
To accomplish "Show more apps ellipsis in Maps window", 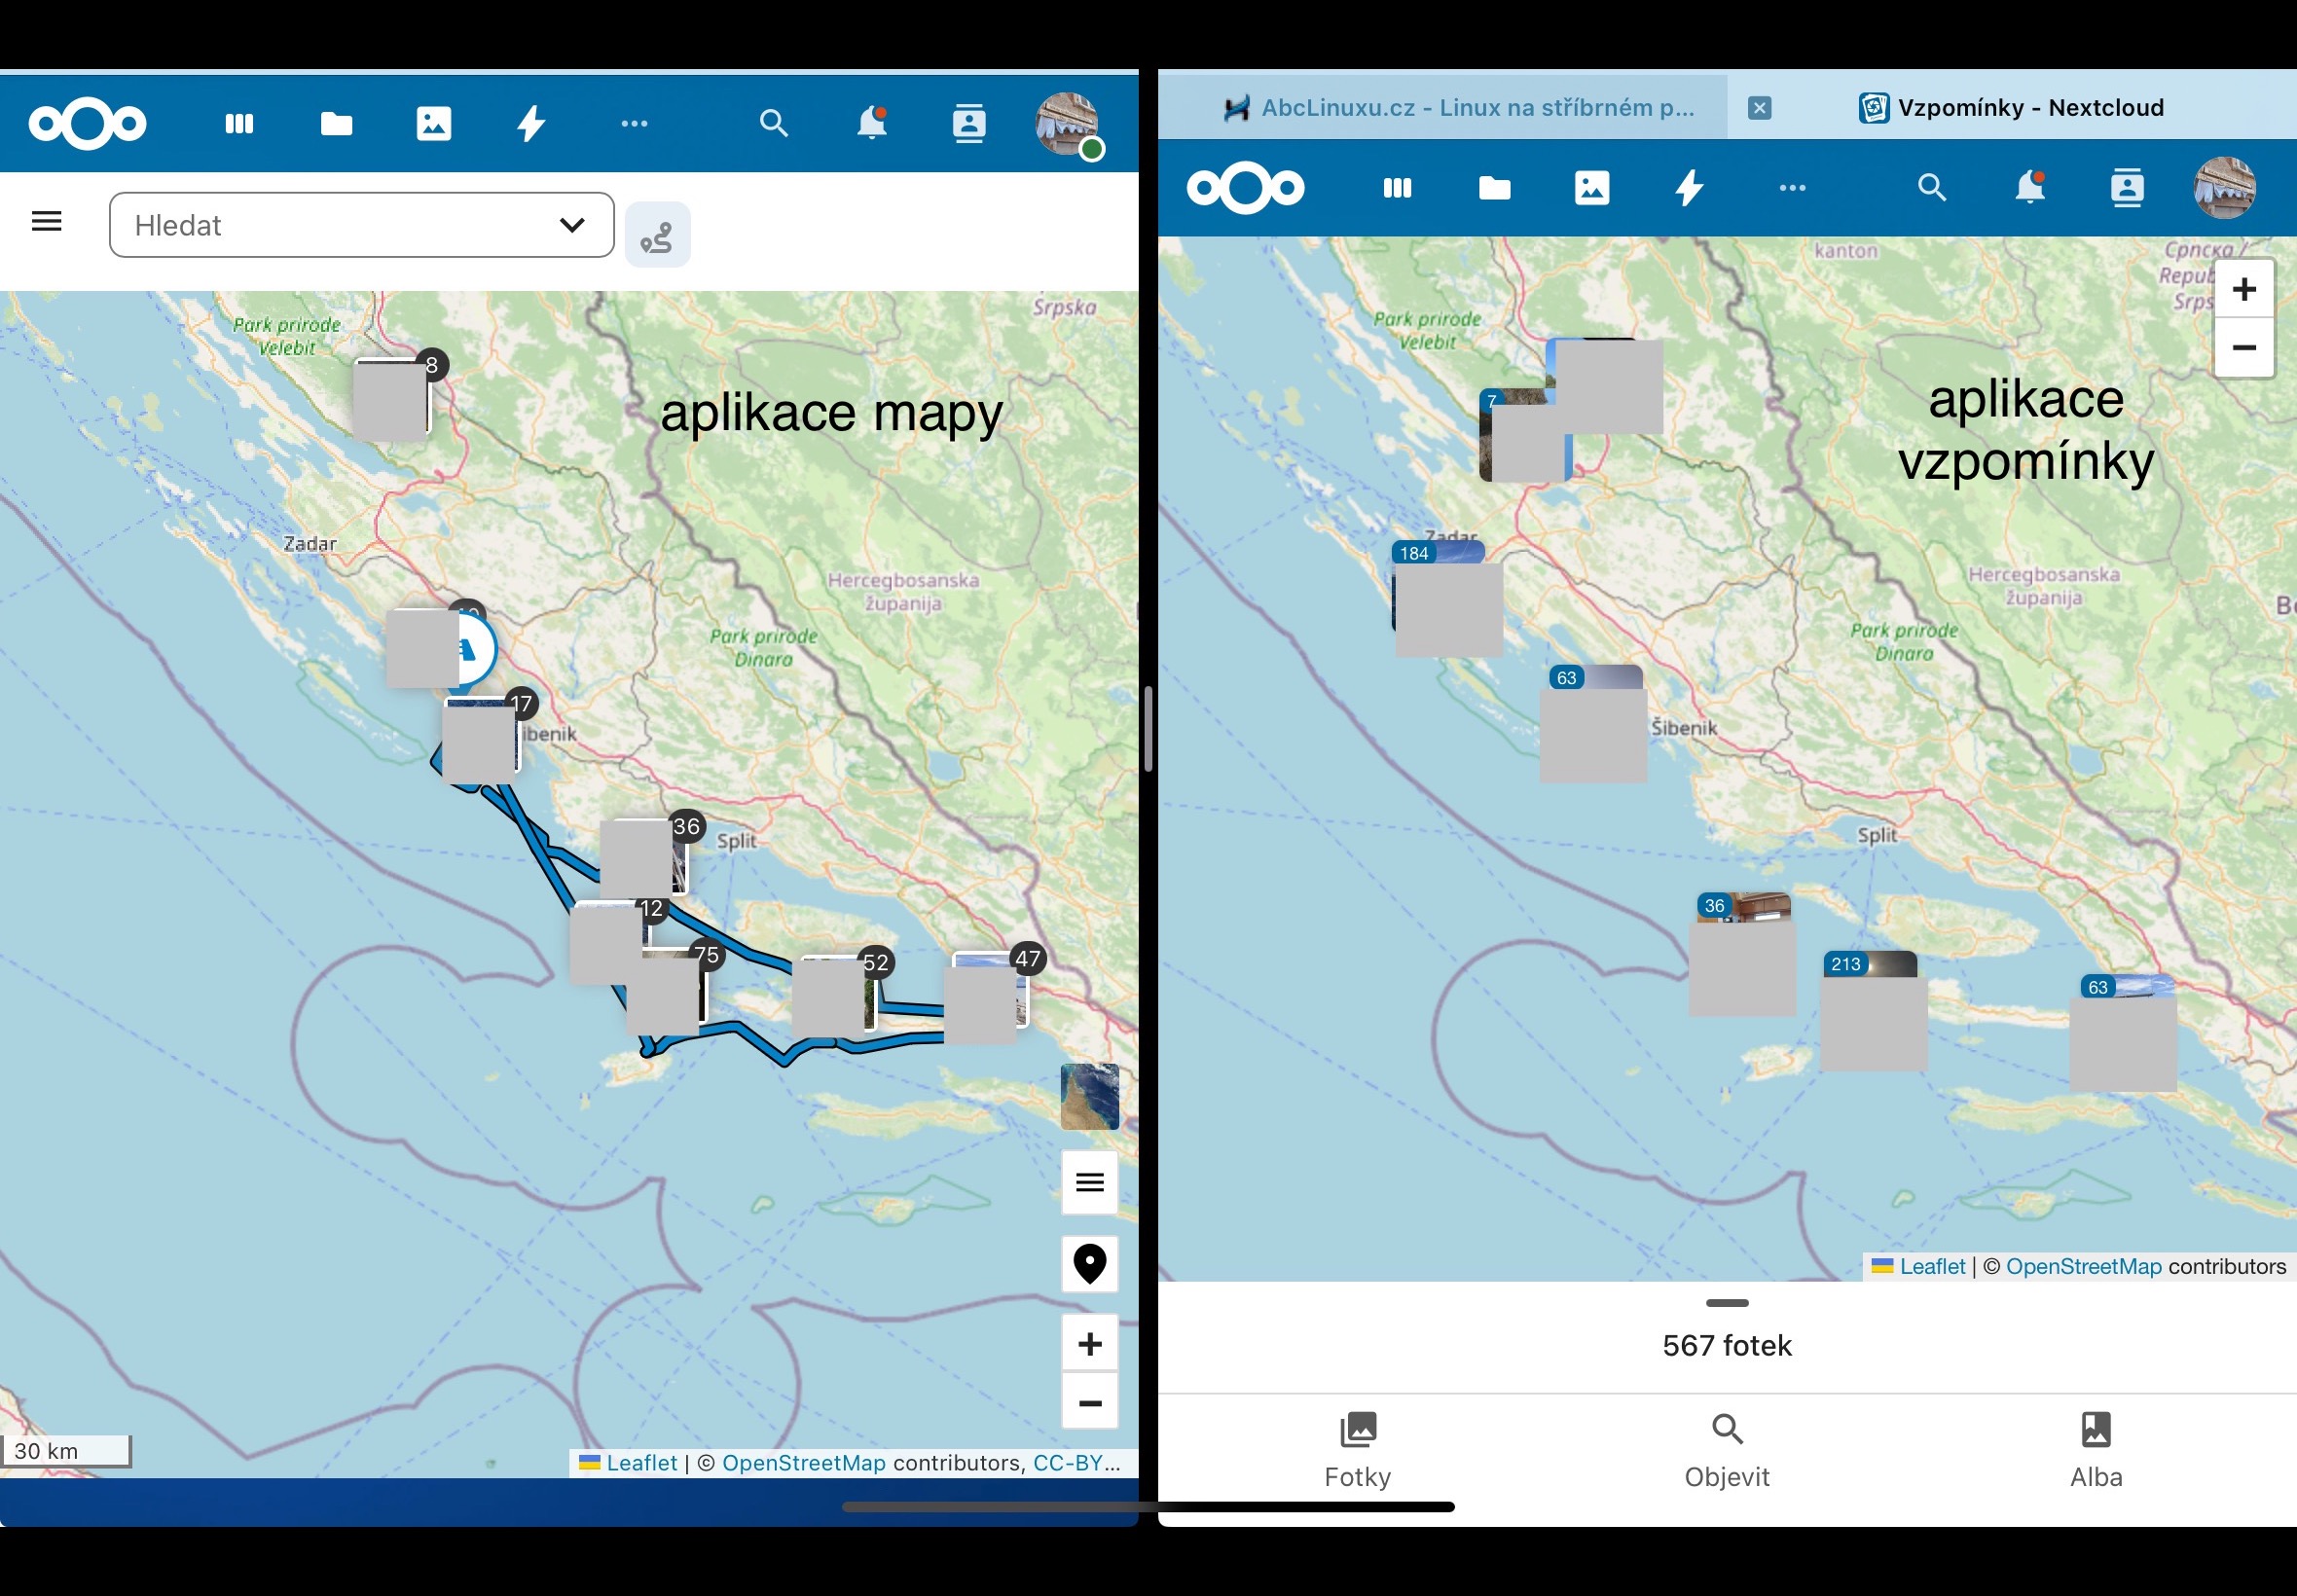I will (634, 124).
